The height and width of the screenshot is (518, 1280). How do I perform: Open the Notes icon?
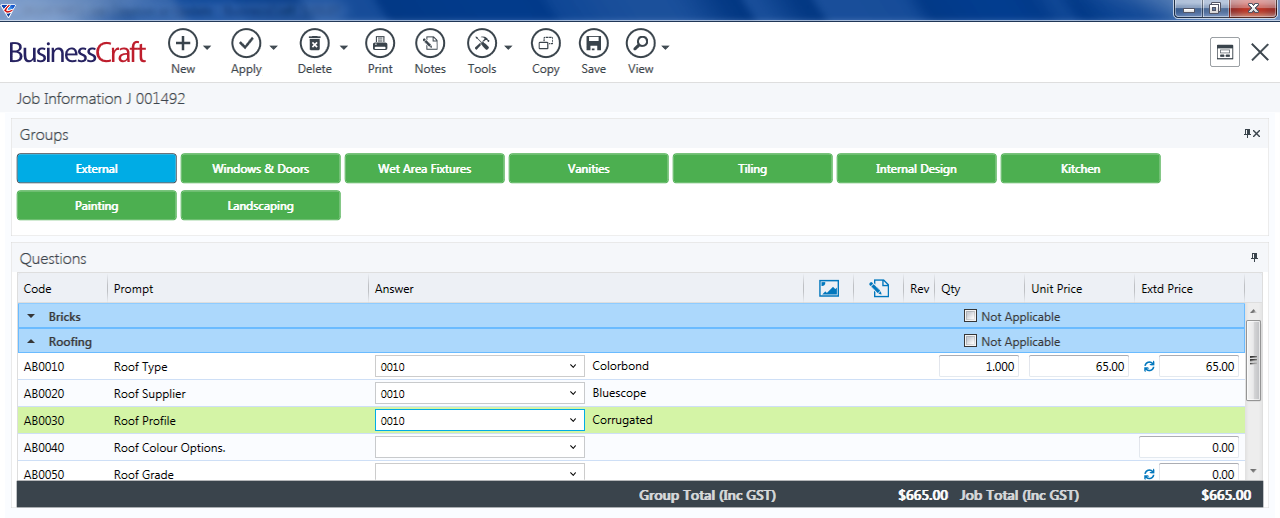point(430,44)
